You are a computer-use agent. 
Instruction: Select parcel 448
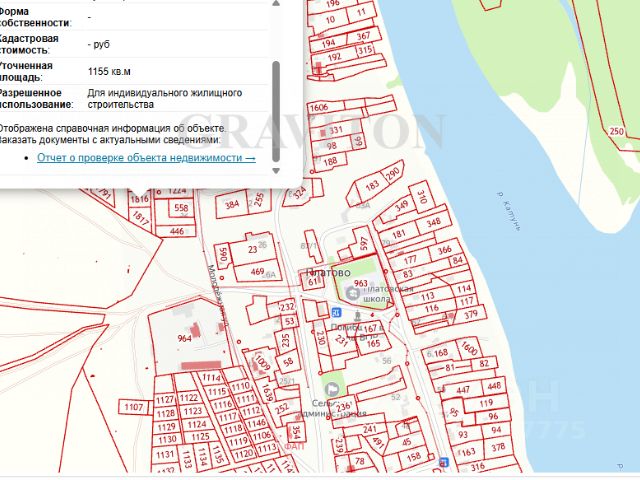[494, 386]
